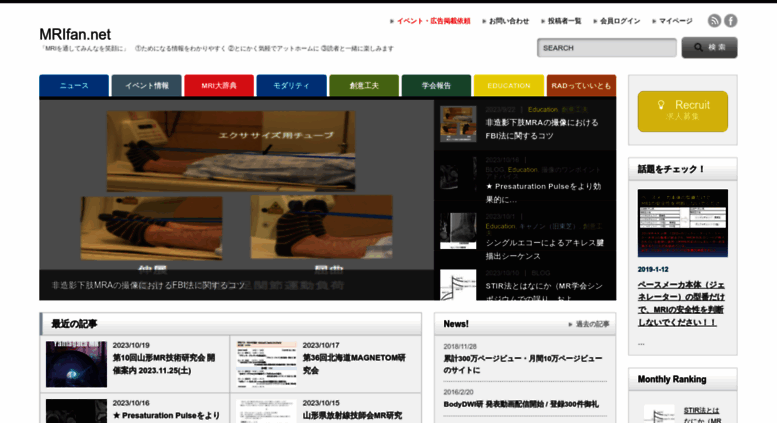Open Monthly Ranking STIR thumbnail
Viewport: 777px width, 423px height.
coord(659,414)
